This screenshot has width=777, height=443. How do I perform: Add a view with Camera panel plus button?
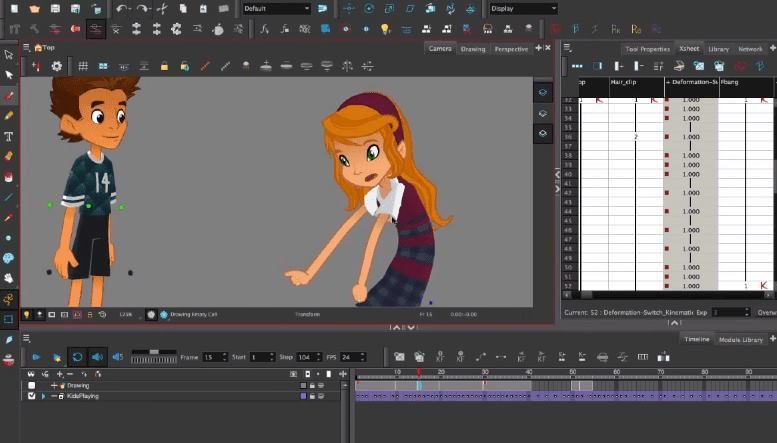pyautogui.click(x=539, y=48)
